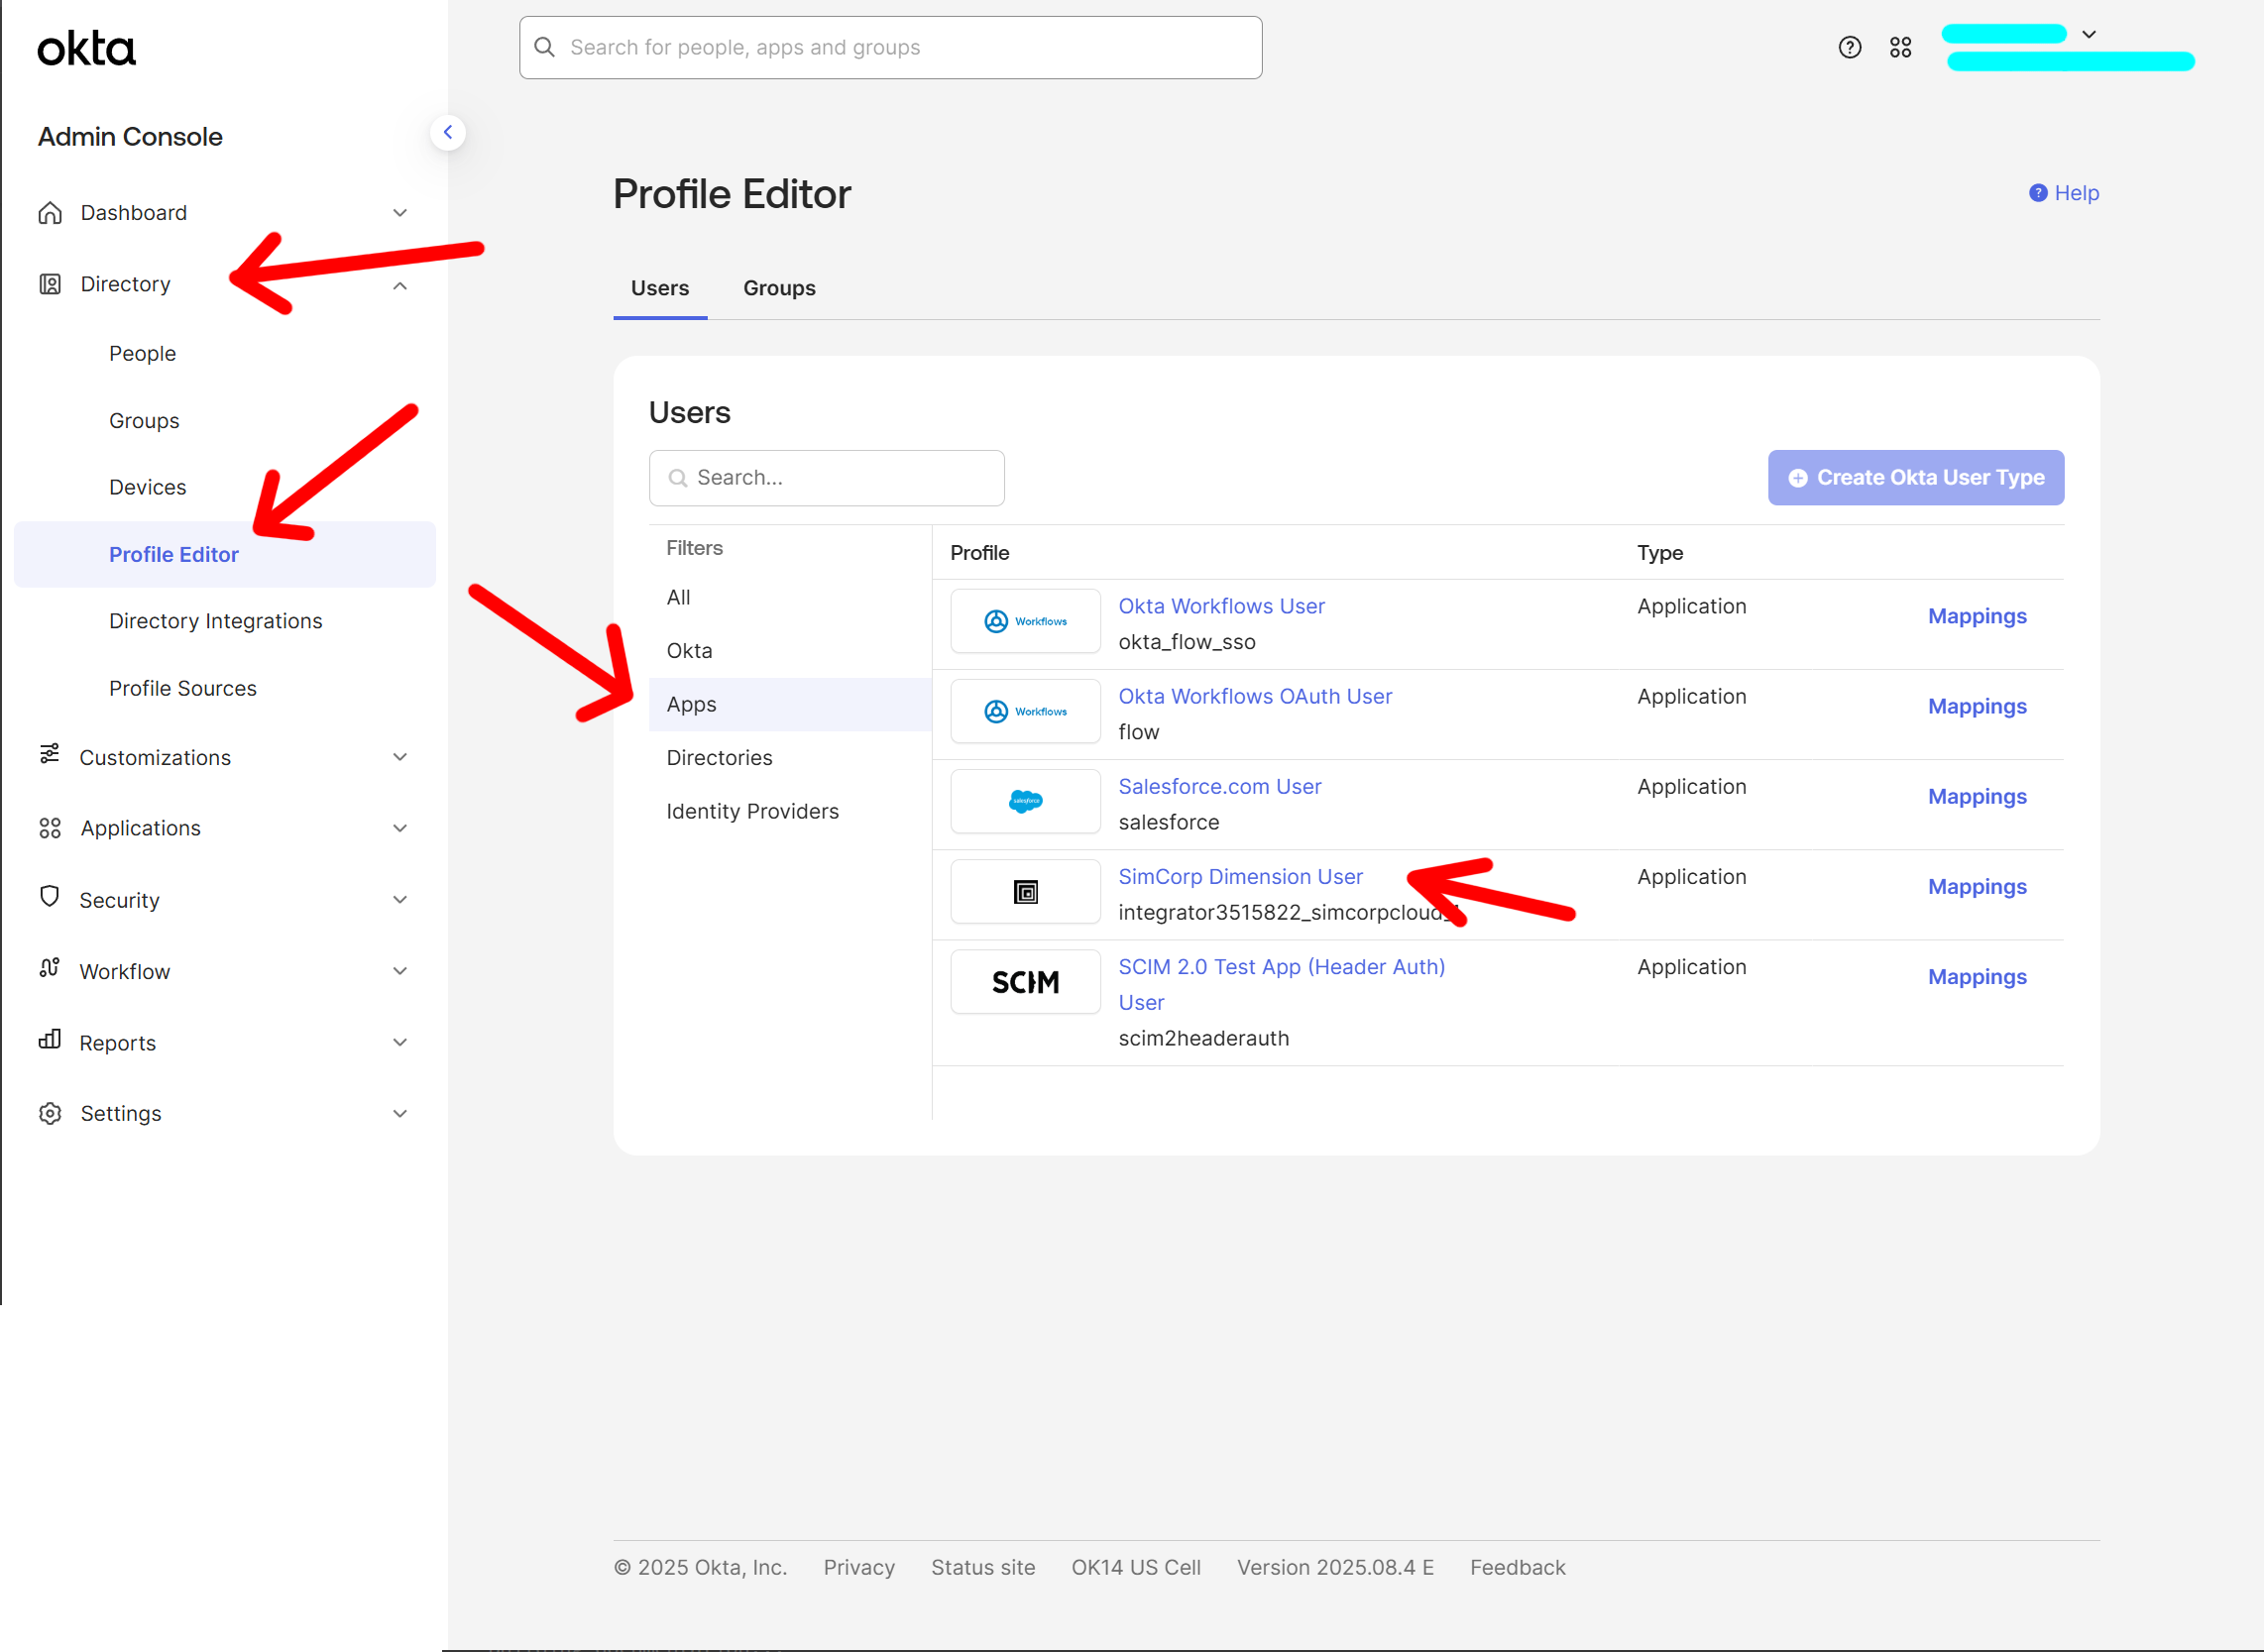
Task: Click the Customizations sidebar icon
Action: (x=50, y=757)
